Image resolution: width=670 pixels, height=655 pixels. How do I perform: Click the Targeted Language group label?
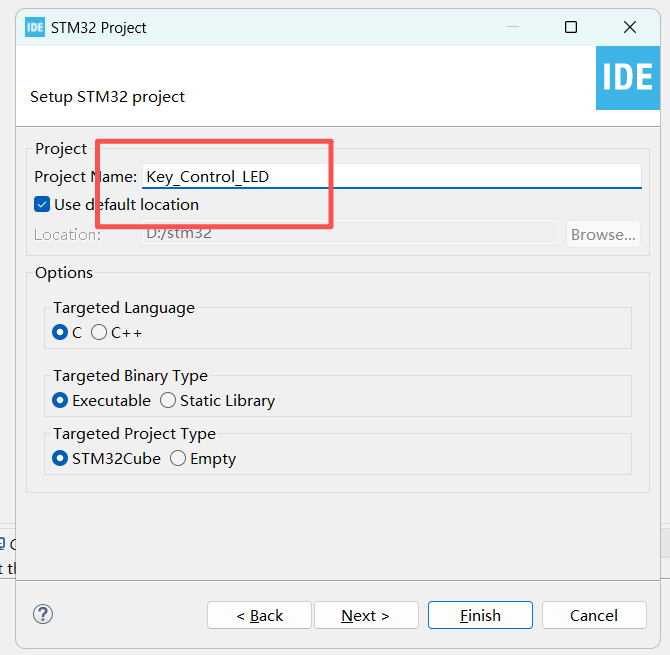coord(124,308)
